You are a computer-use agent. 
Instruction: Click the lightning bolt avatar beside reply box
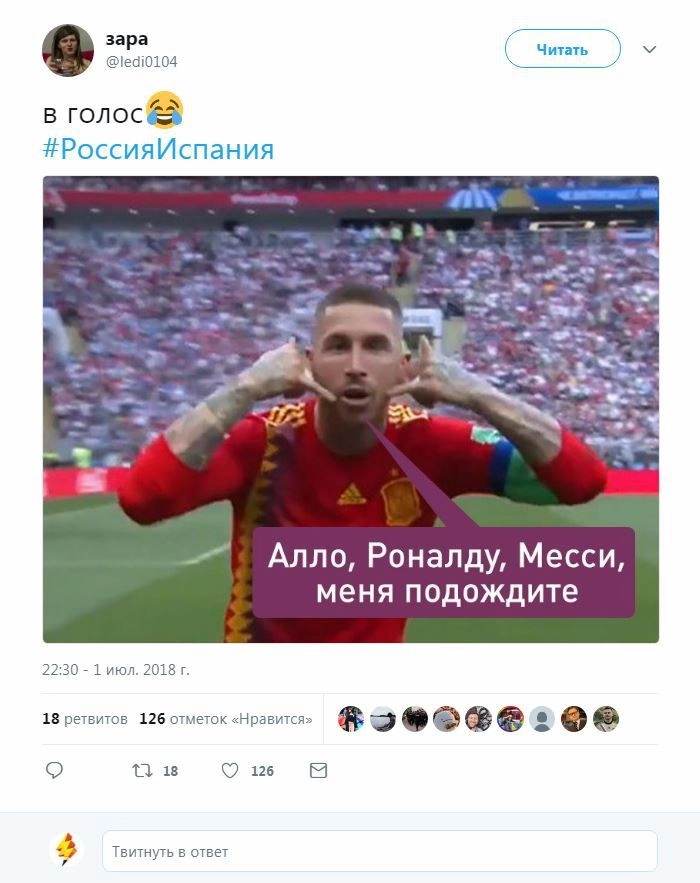click(66, 849)
